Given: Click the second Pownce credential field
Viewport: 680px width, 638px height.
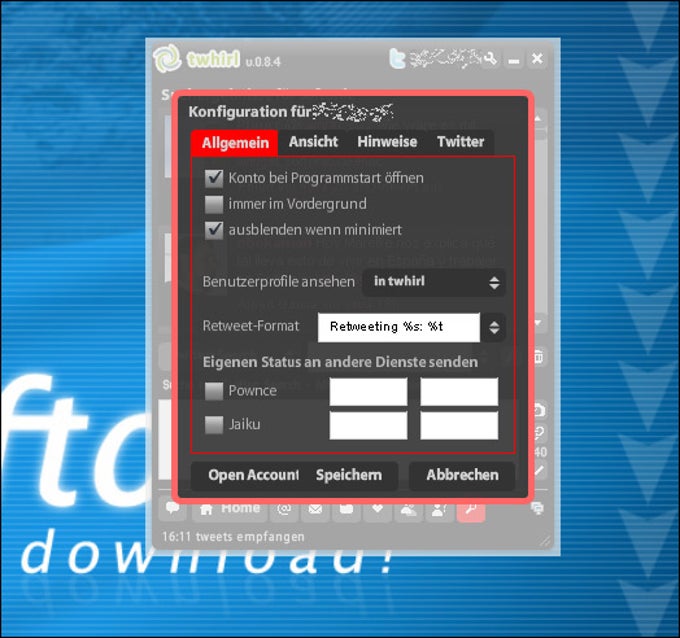Looking at the screenshot, I should [459, 392].
